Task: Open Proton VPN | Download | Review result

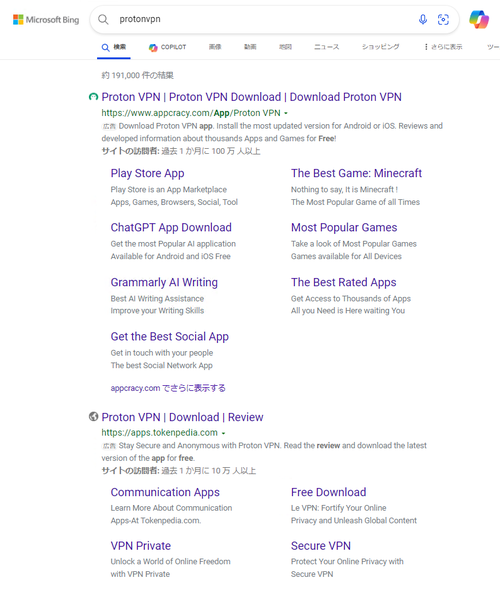Action: coord(182,417)
